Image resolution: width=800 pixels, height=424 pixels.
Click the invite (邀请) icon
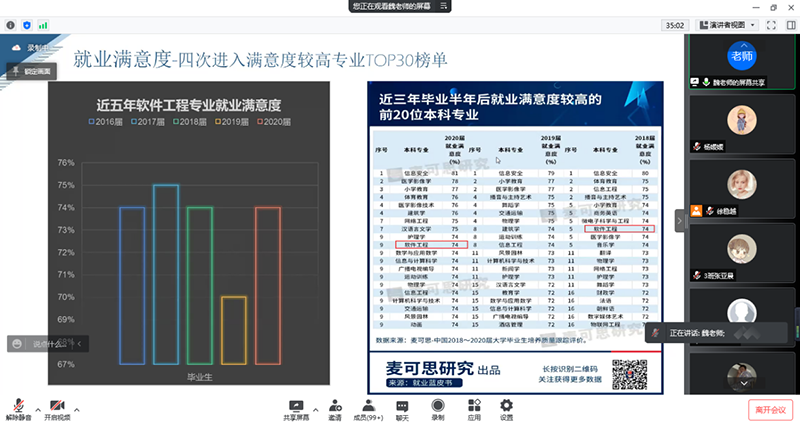(x=333, y=407)
